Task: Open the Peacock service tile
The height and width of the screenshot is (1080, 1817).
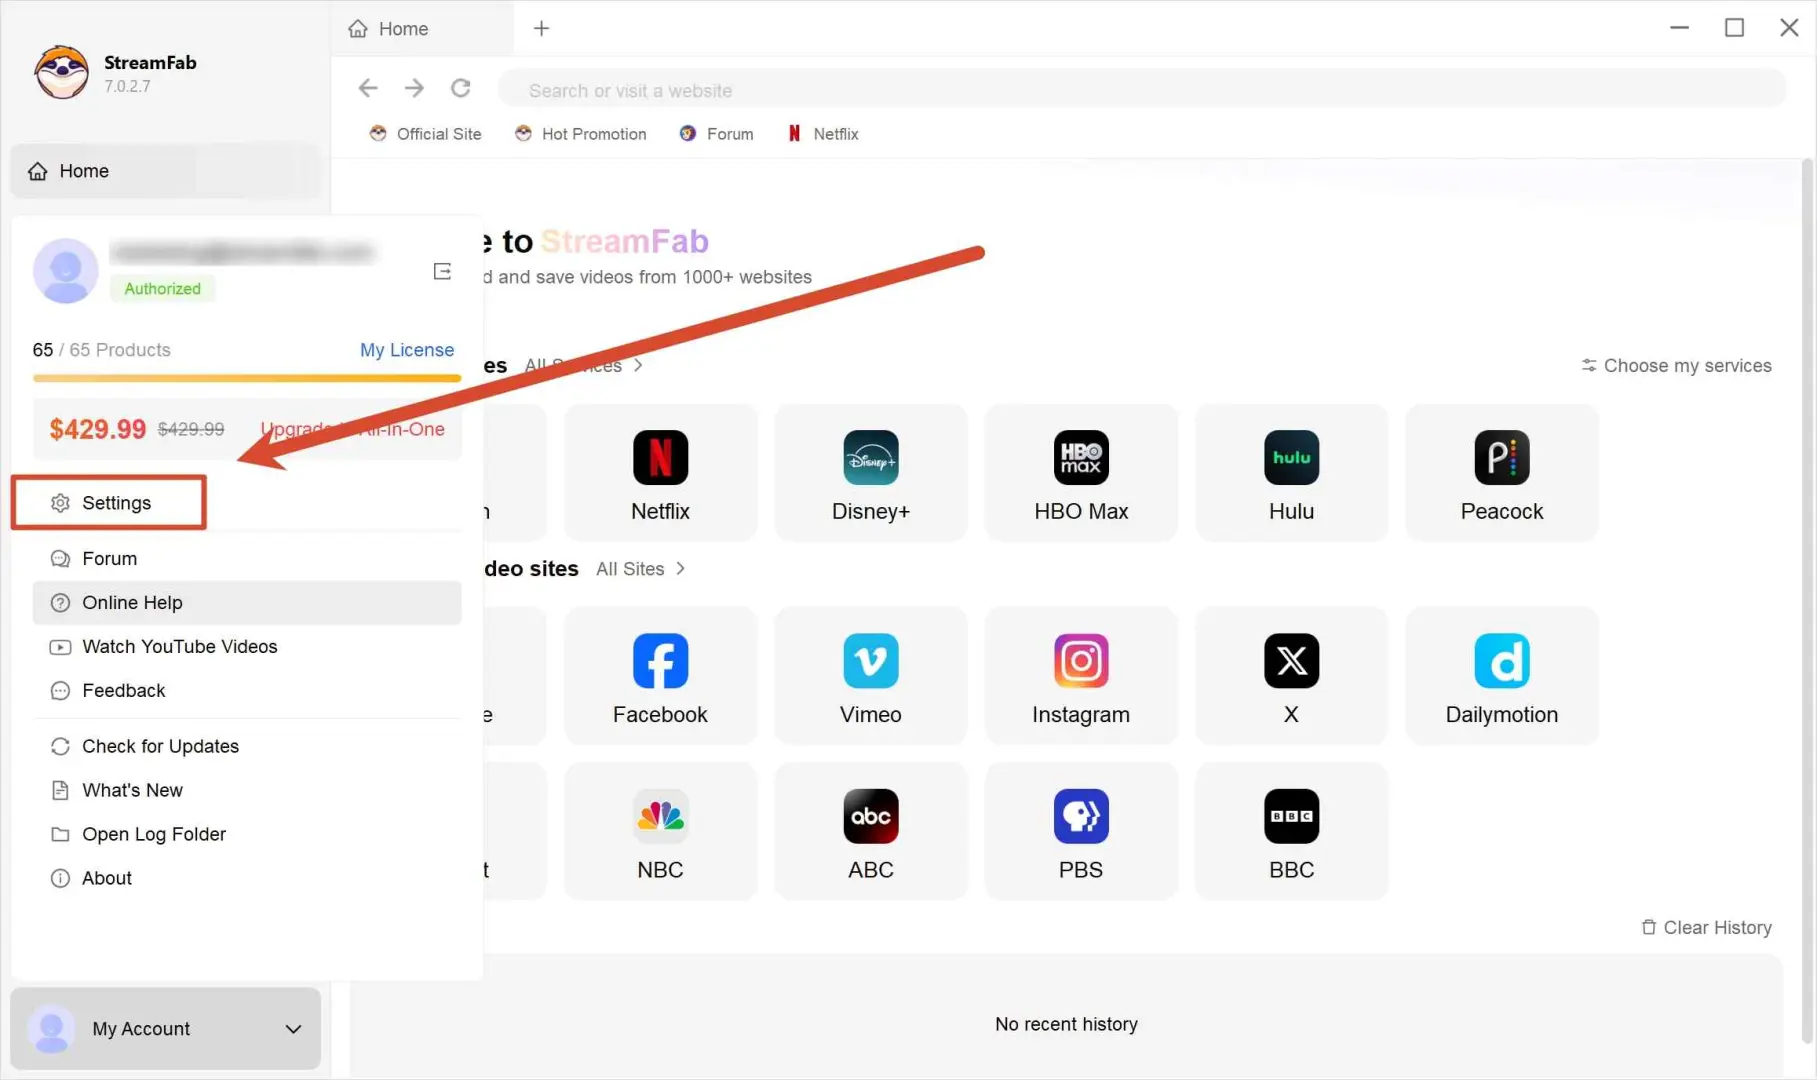Action: click(x=1501, y=473)
